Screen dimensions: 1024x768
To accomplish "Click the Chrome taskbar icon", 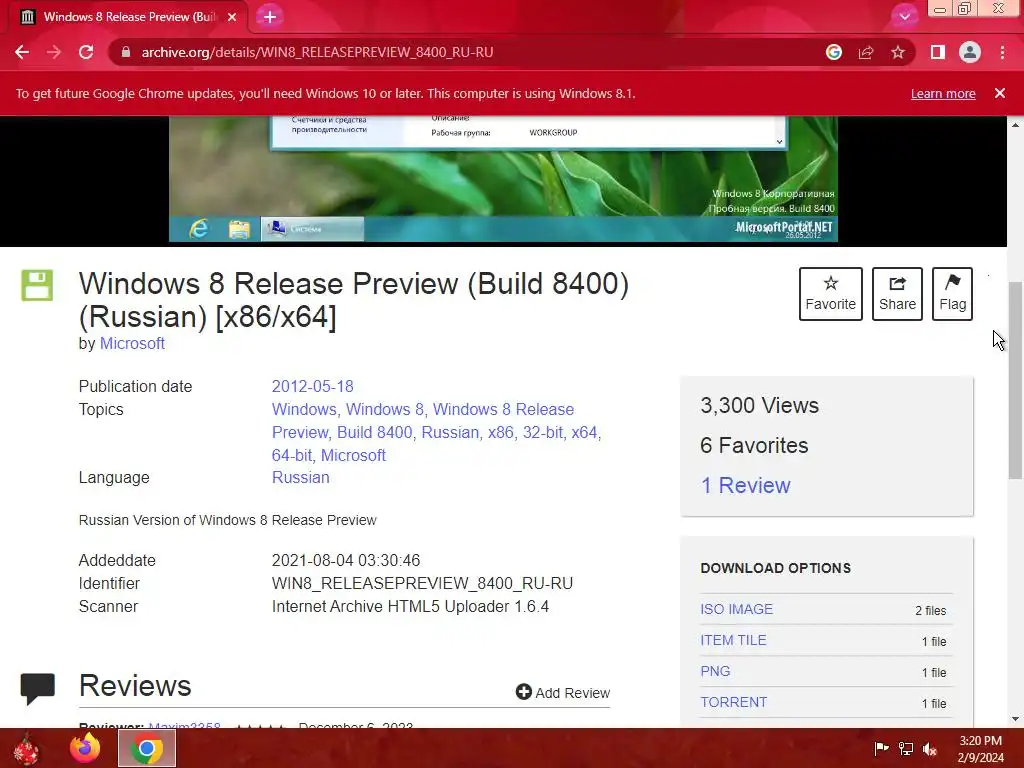I will pyautogui.click(x=147, y=748).
